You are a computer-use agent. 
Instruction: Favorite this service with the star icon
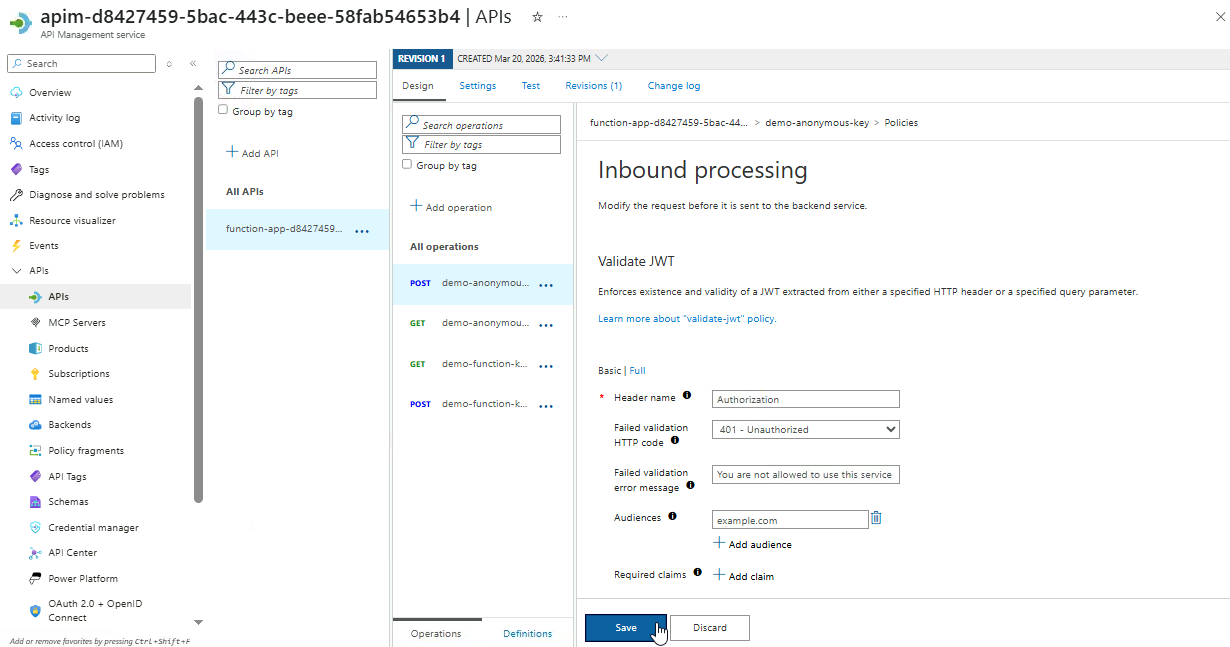tap(537, 17)
